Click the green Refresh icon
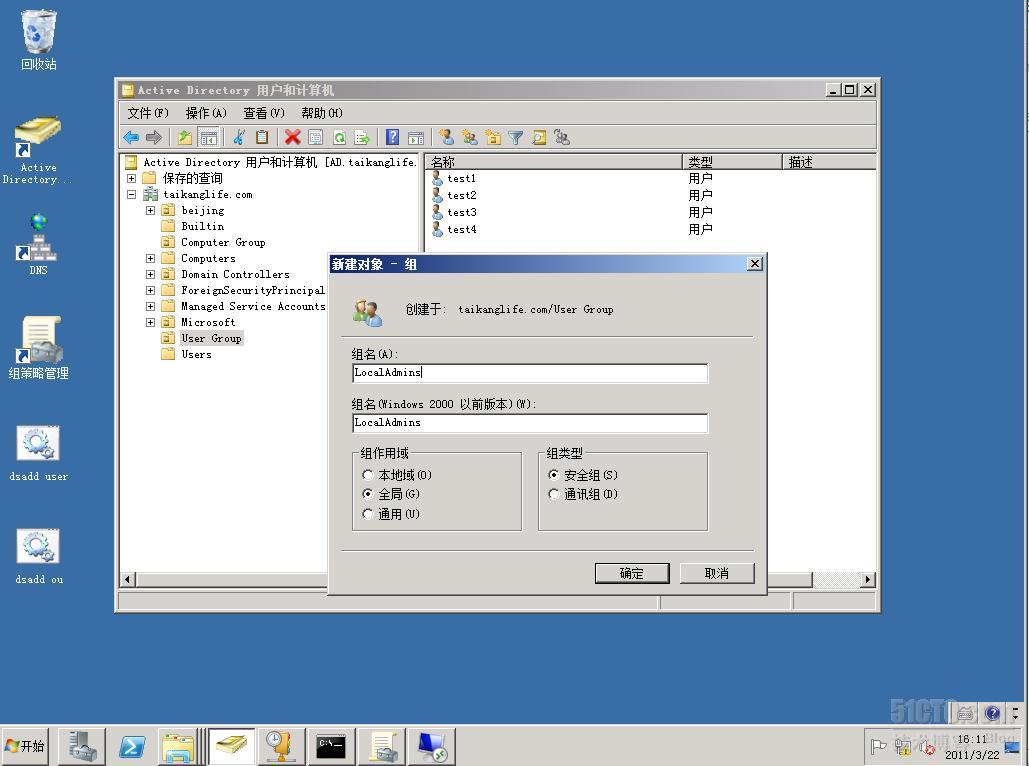Viewport: 1029px width, 766px height. tap(339, 137)
